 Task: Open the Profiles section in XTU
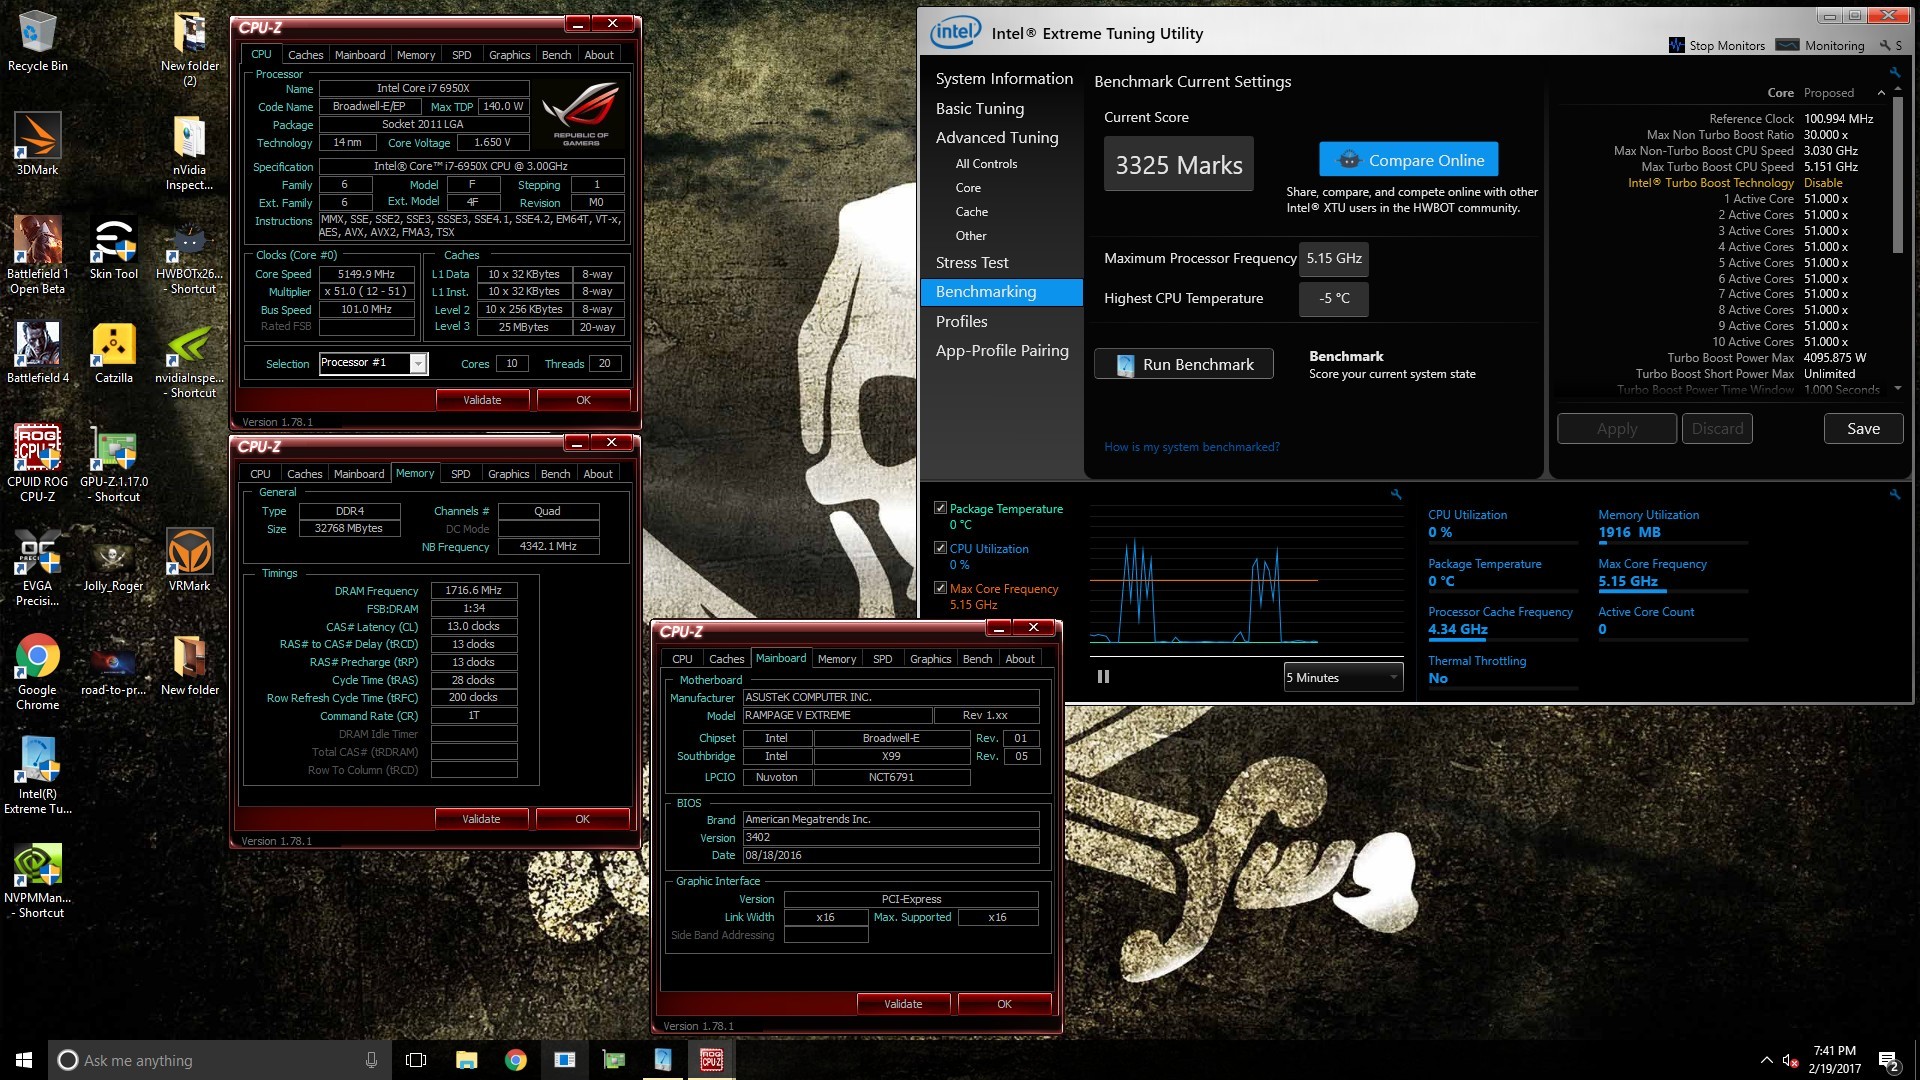click(961, 321)
